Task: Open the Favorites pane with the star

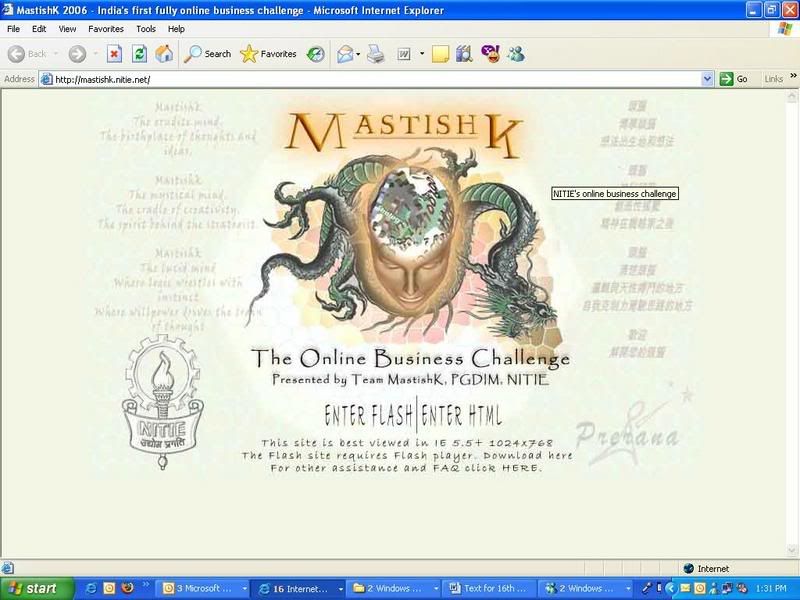Action: point(268,54)
